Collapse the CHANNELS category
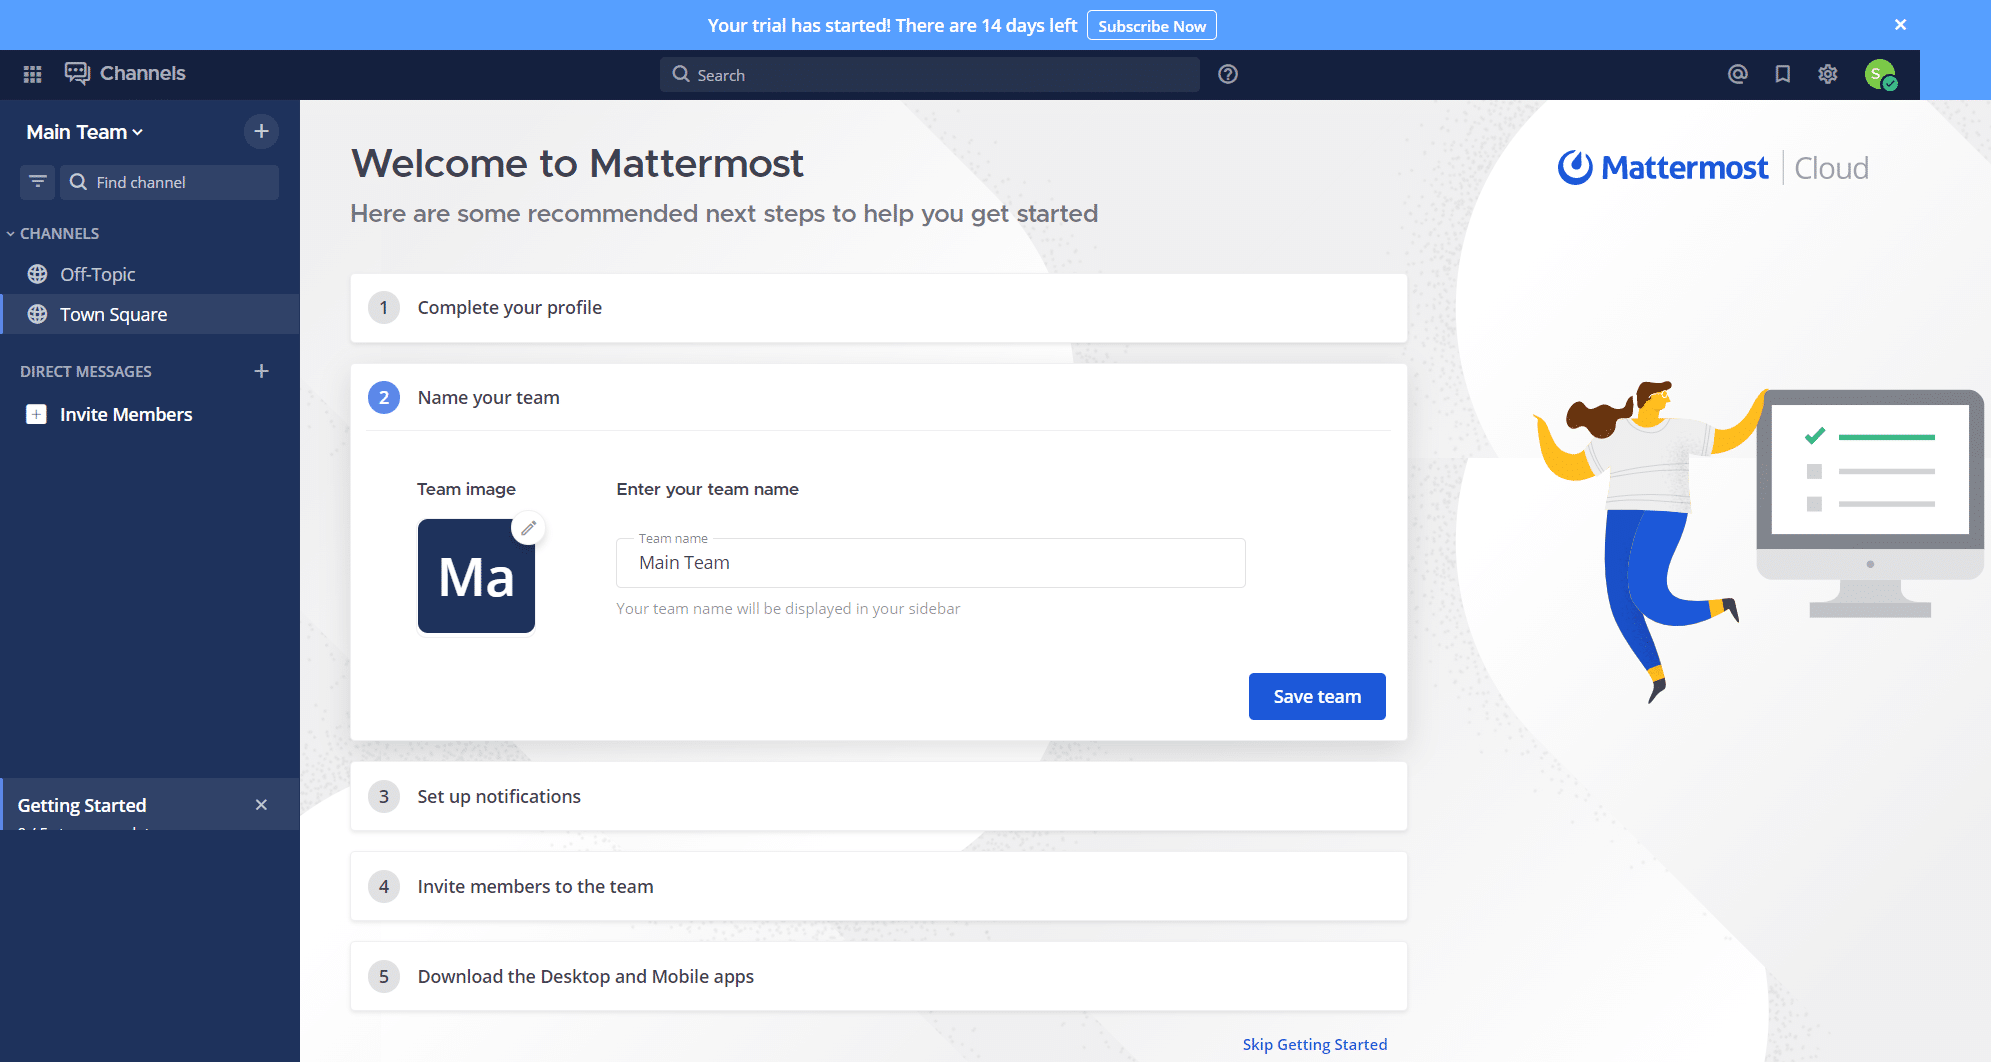 [x=53, y=233]
